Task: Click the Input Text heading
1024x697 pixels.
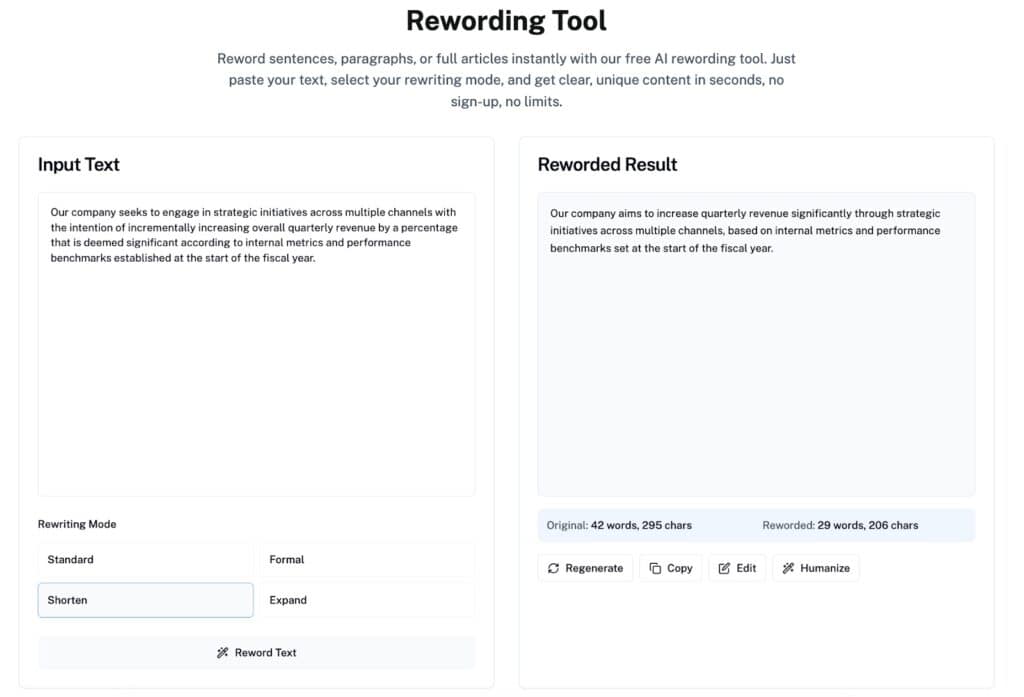Action: coord(79,165)
